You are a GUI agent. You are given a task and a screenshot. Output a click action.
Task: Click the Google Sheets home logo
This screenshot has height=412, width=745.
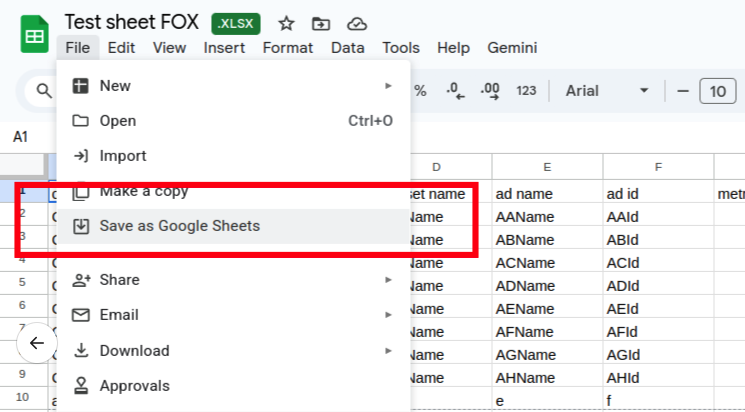(35, 35)
